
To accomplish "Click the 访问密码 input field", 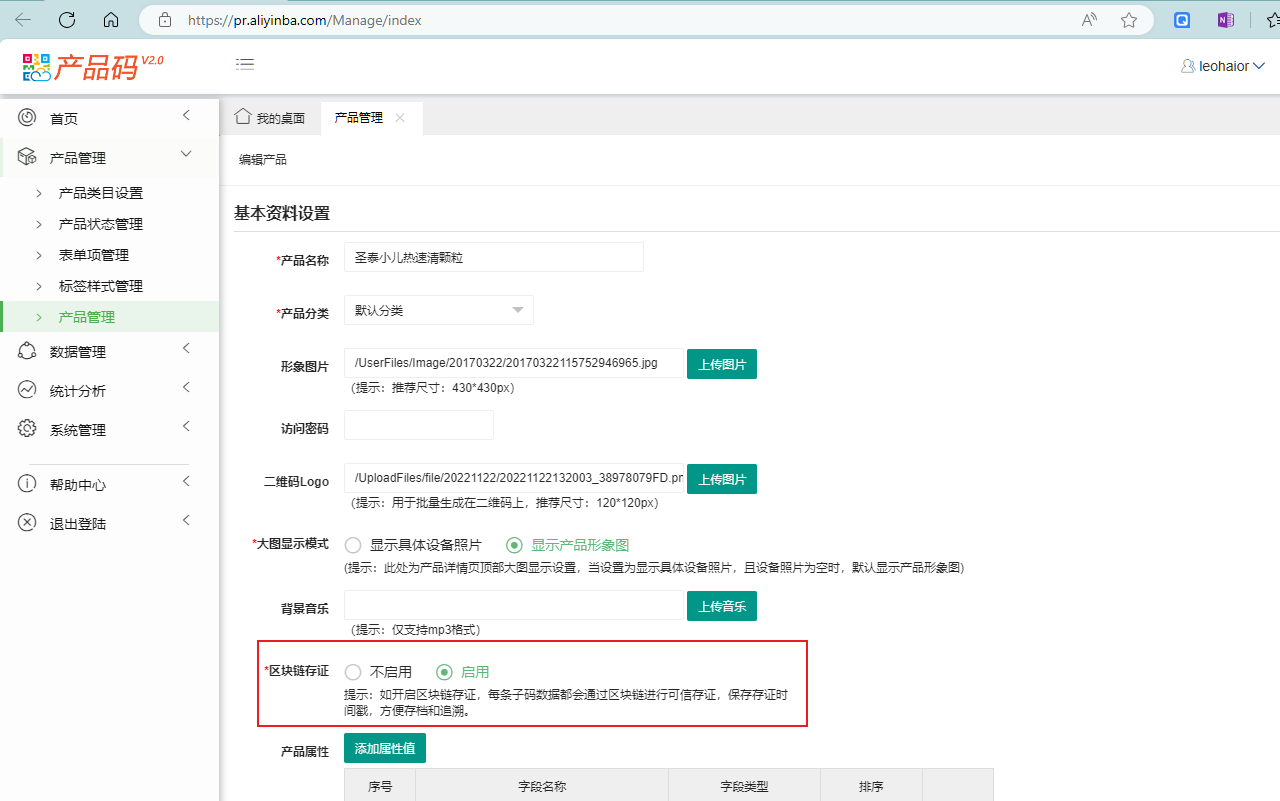I will point(418,425).
